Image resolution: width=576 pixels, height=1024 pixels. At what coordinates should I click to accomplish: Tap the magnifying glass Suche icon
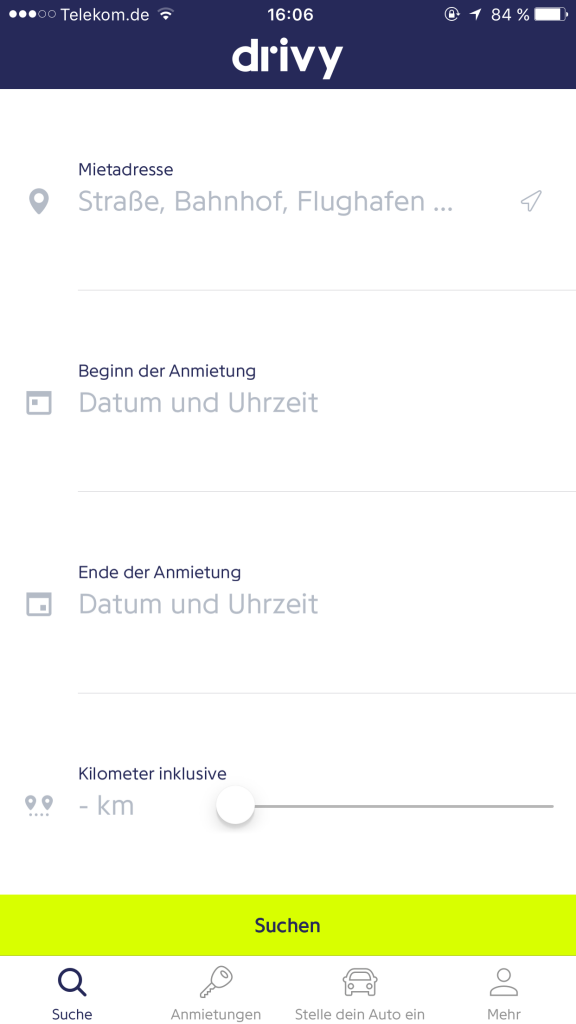(72, 982)
